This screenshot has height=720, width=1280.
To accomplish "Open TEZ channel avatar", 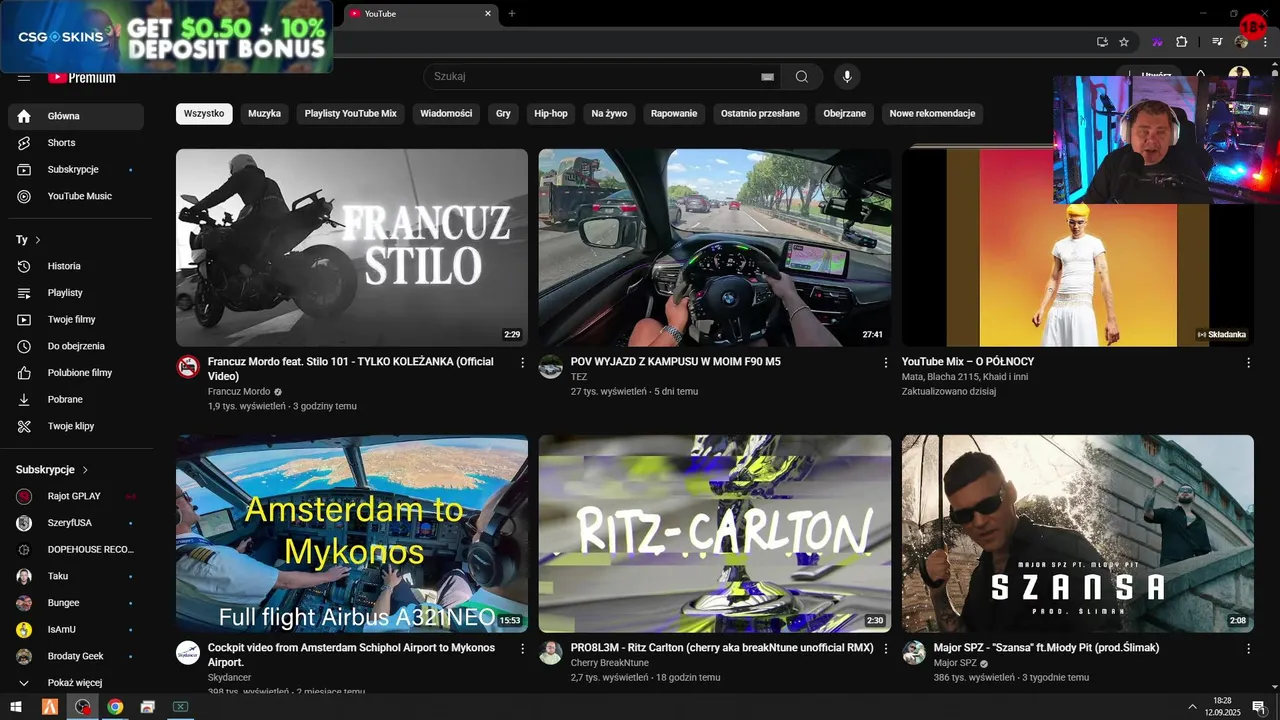I will [x=551, y=367].
